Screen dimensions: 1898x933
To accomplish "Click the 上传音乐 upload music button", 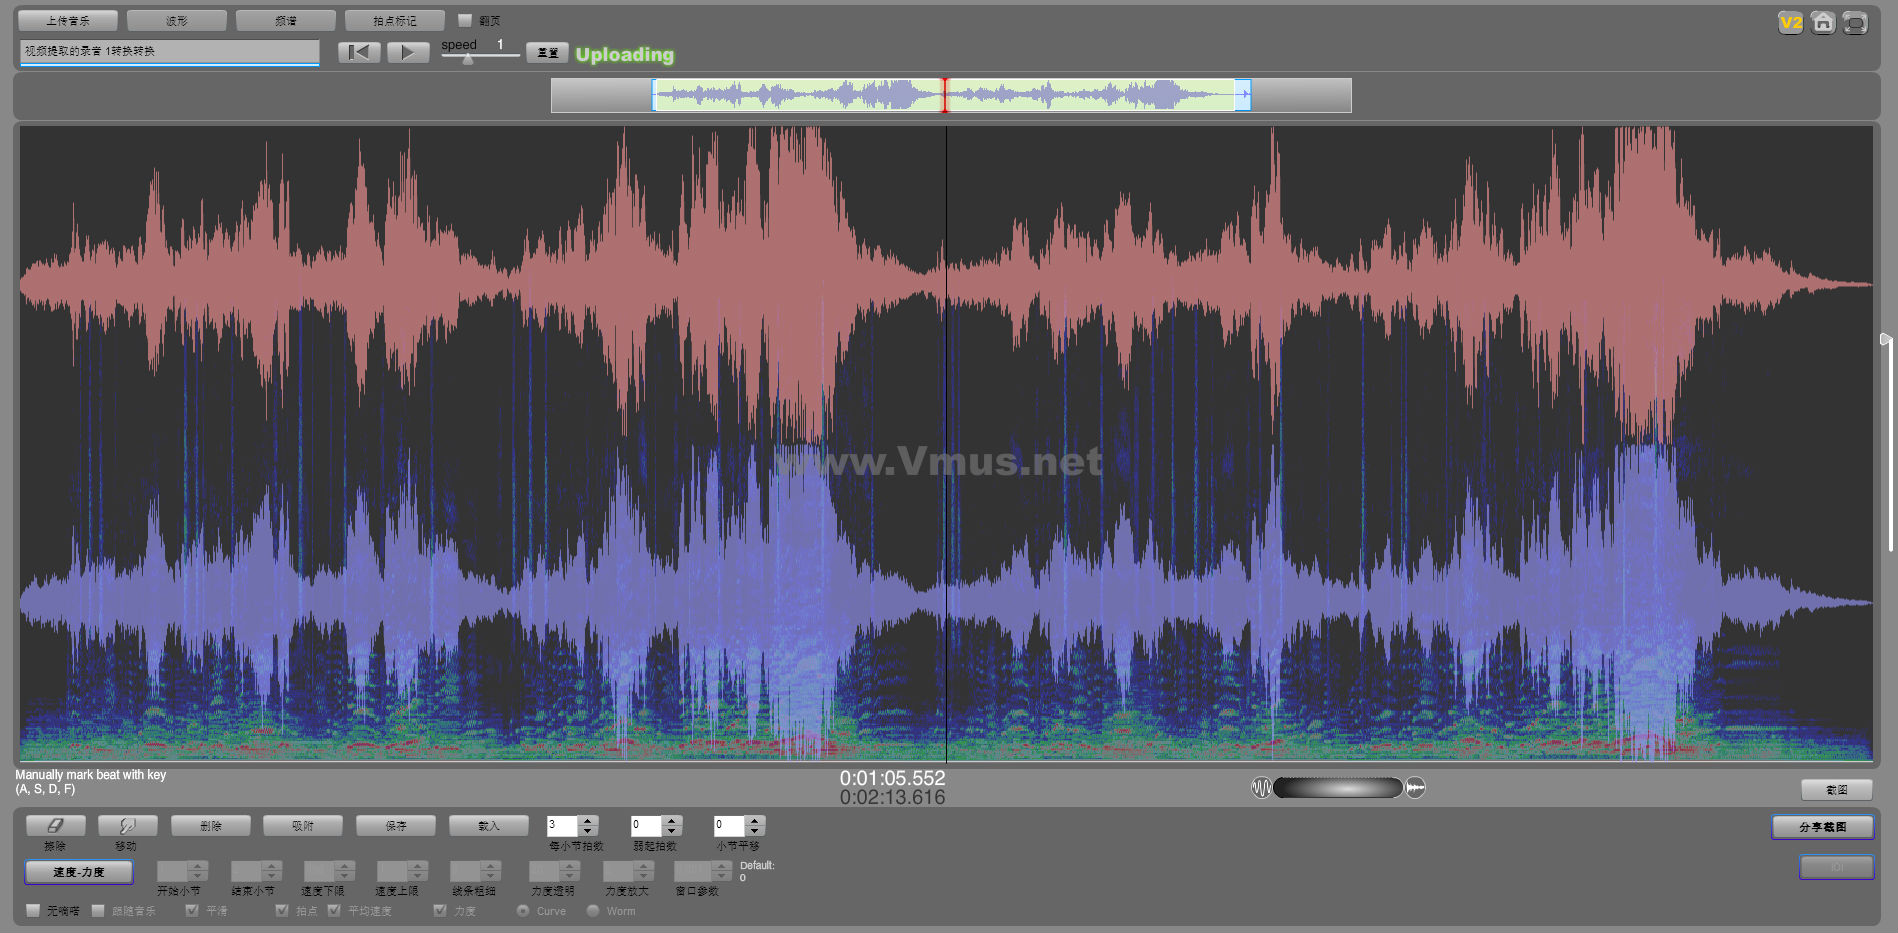I will pyautogui.click(x=68, y=20).
